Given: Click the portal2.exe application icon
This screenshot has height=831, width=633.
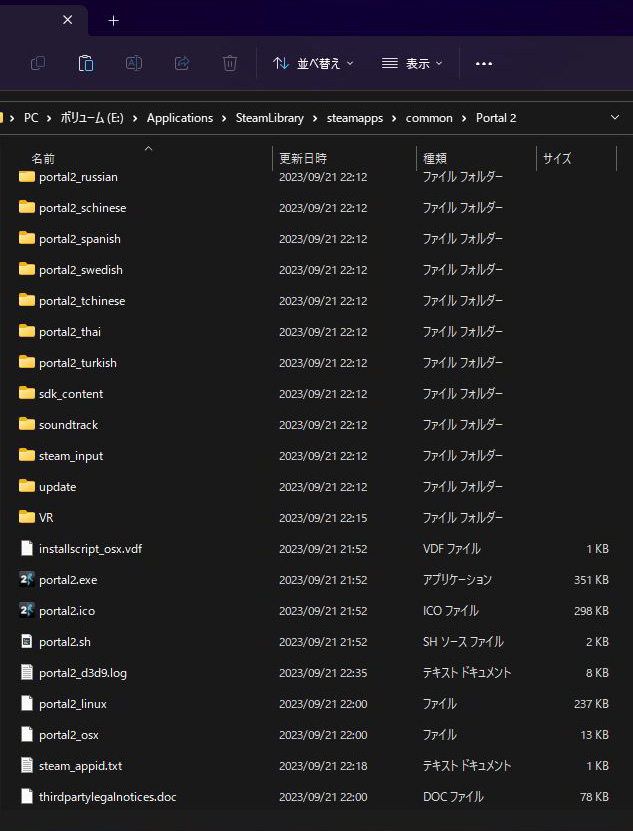Looking at the screenshot, I should coord(27,579).
